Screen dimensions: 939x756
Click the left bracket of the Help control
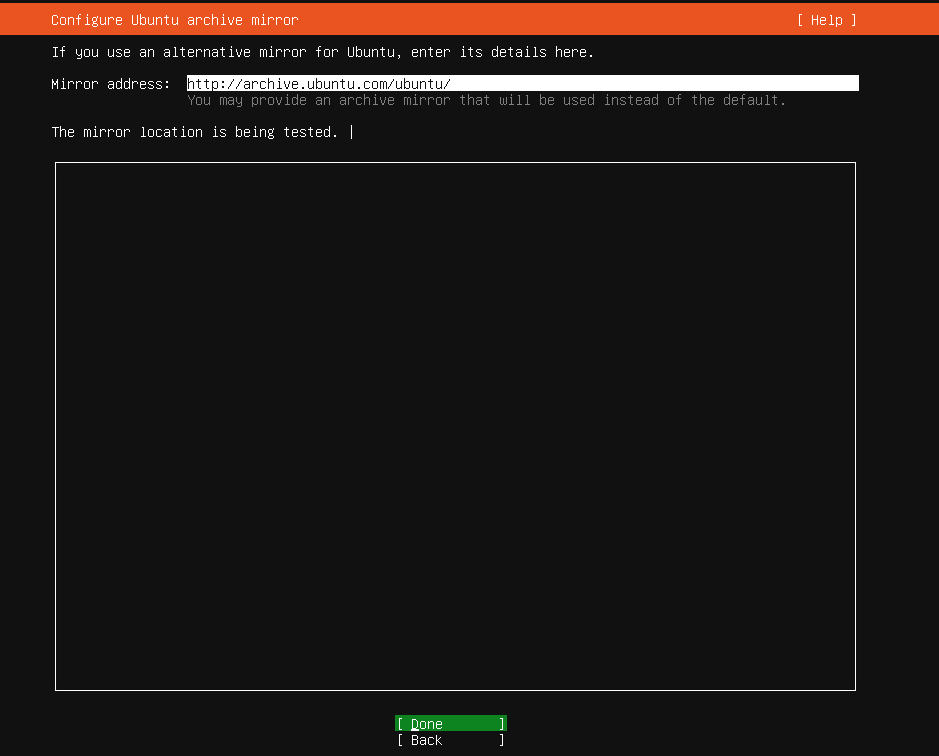[x=800, y=19]
